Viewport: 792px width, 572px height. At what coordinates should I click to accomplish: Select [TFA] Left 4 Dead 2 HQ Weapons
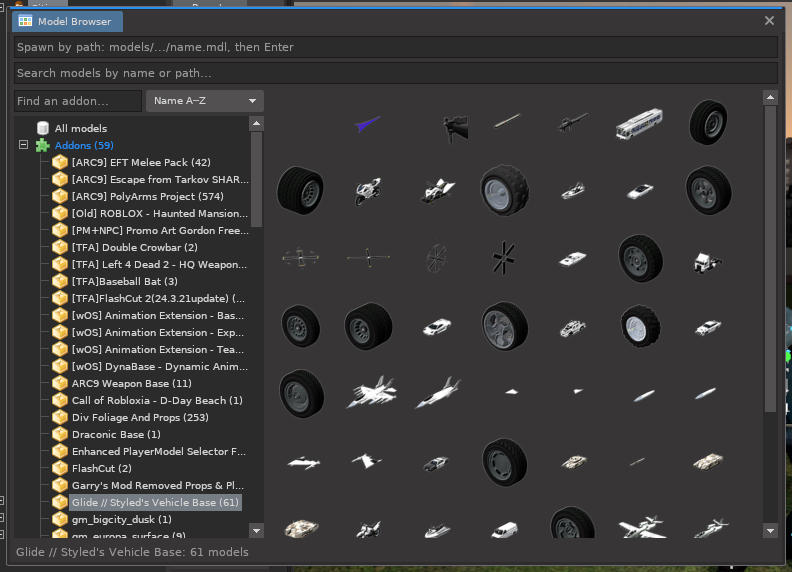[x=159, y=264]
